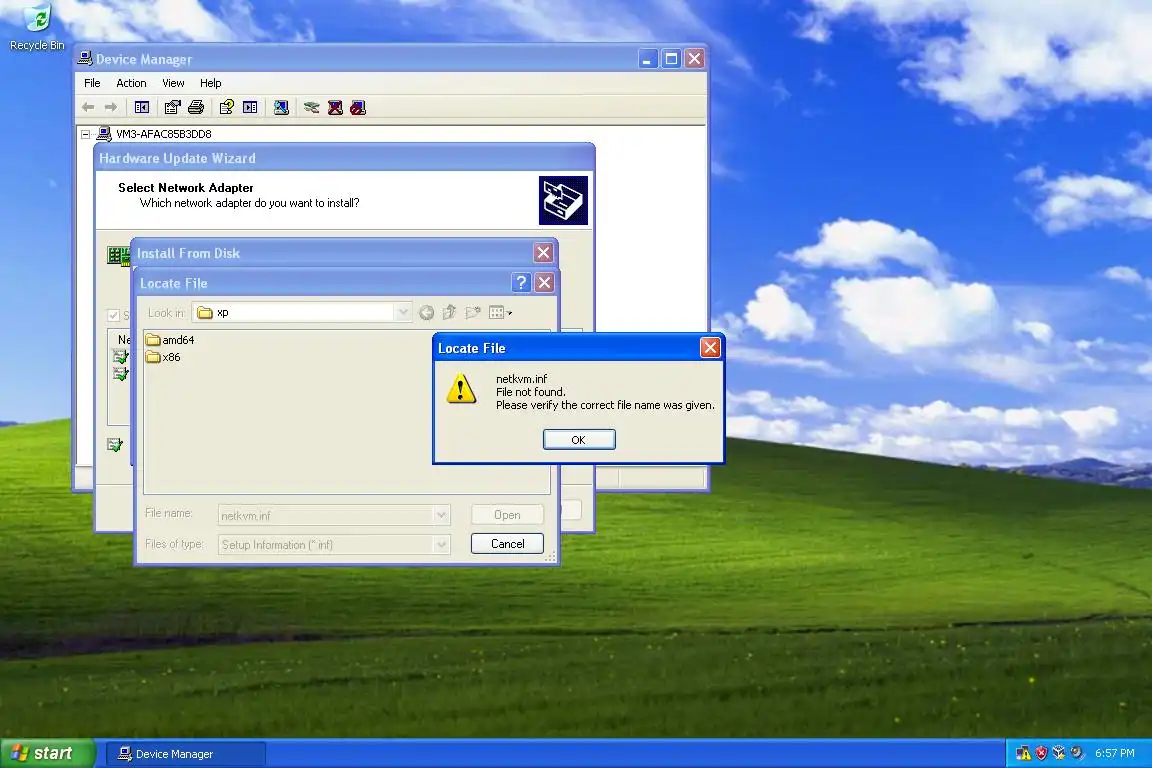
Task: Click the Open button in Locate File
Action: click(507, 515)
